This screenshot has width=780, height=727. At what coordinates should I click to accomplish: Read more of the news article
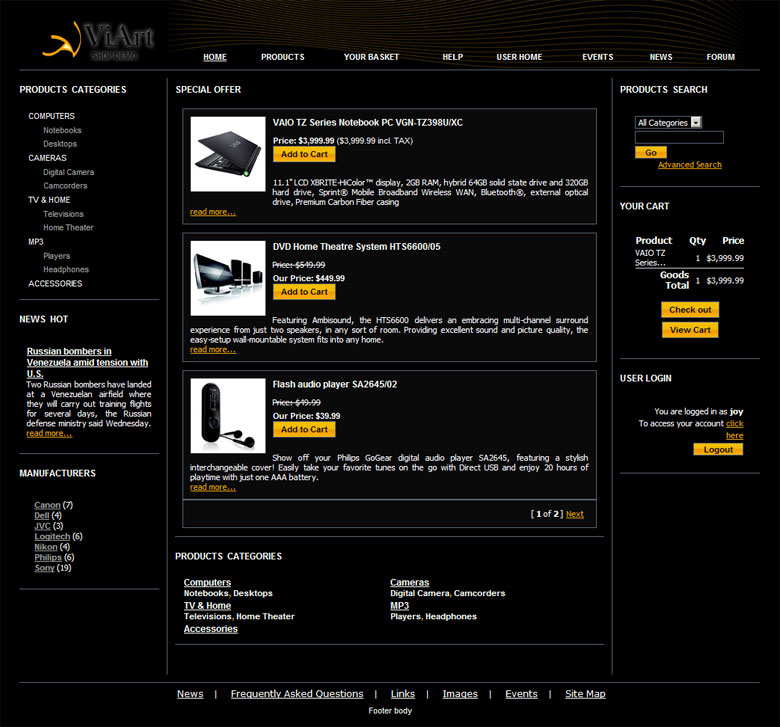coord(49,433)
